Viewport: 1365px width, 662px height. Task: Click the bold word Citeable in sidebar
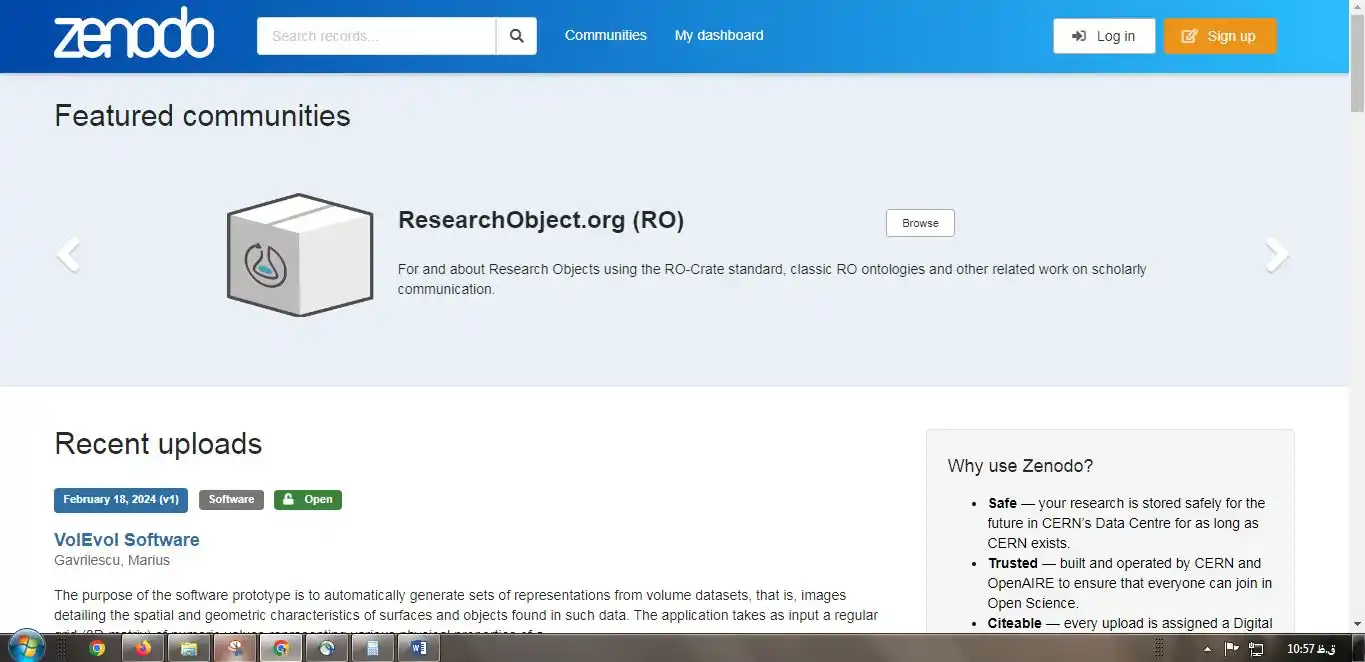coord(1015,623)
